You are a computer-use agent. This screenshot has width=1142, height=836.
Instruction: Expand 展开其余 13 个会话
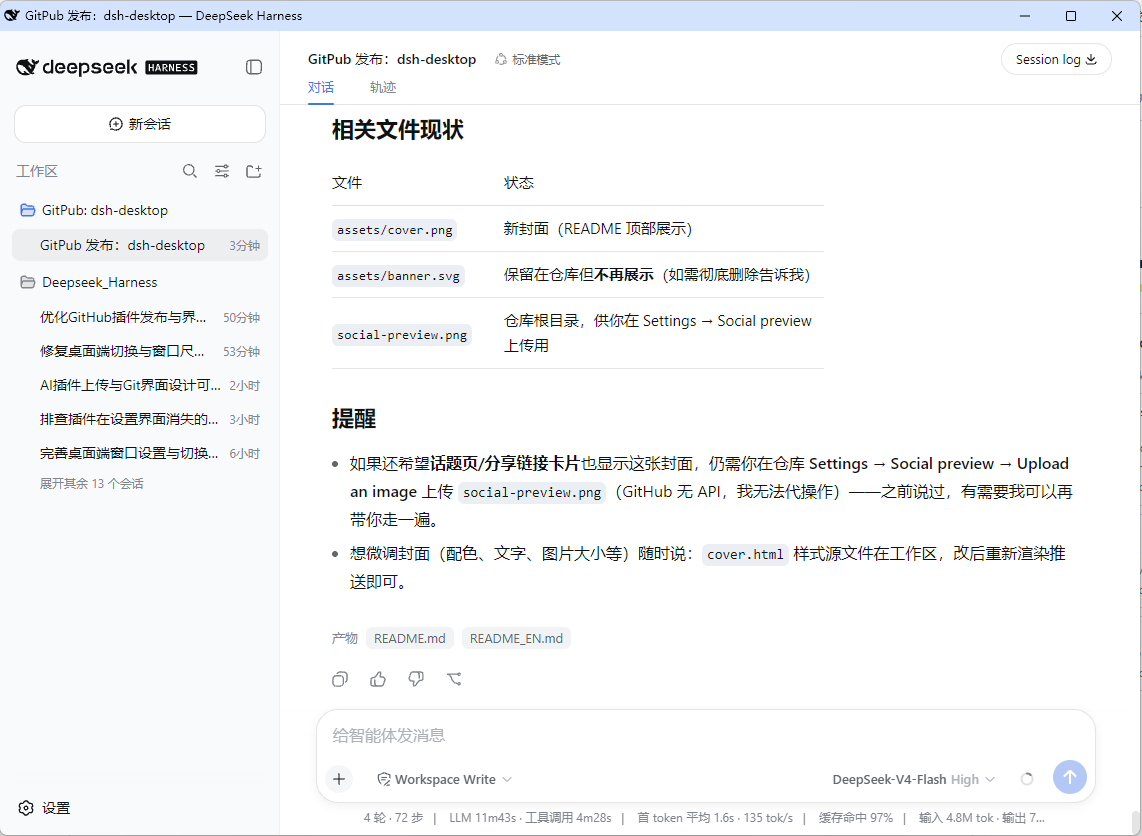tap(92, 484)
